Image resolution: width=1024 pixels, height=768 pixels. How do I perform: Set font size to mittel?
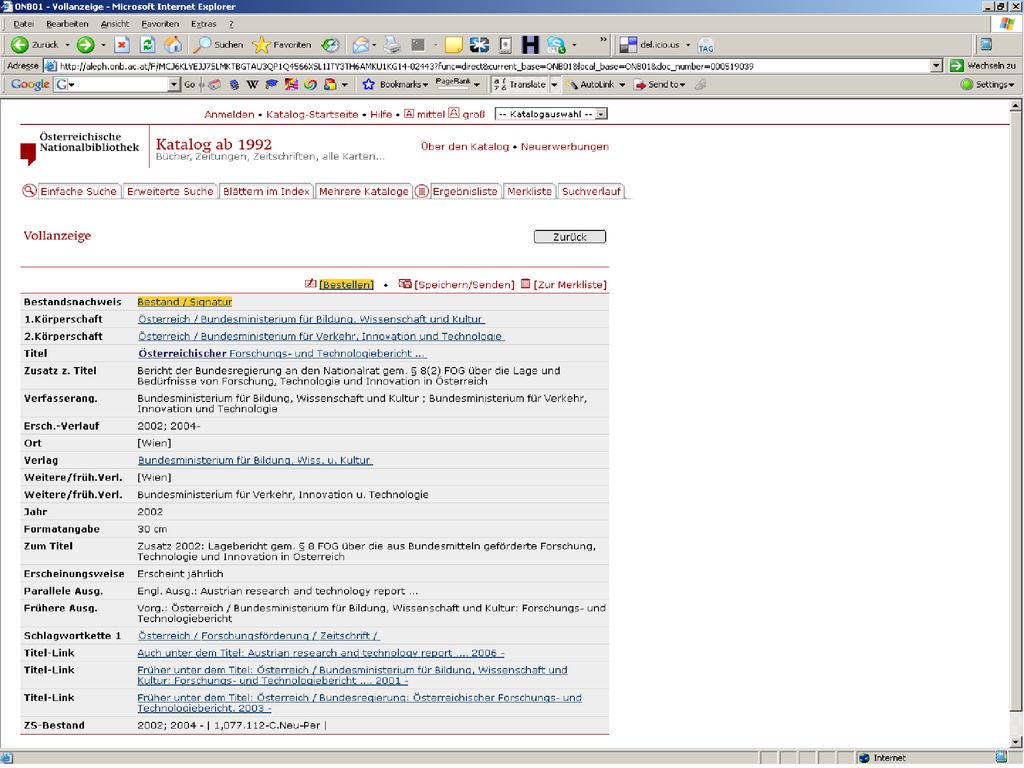pos(424,114)
